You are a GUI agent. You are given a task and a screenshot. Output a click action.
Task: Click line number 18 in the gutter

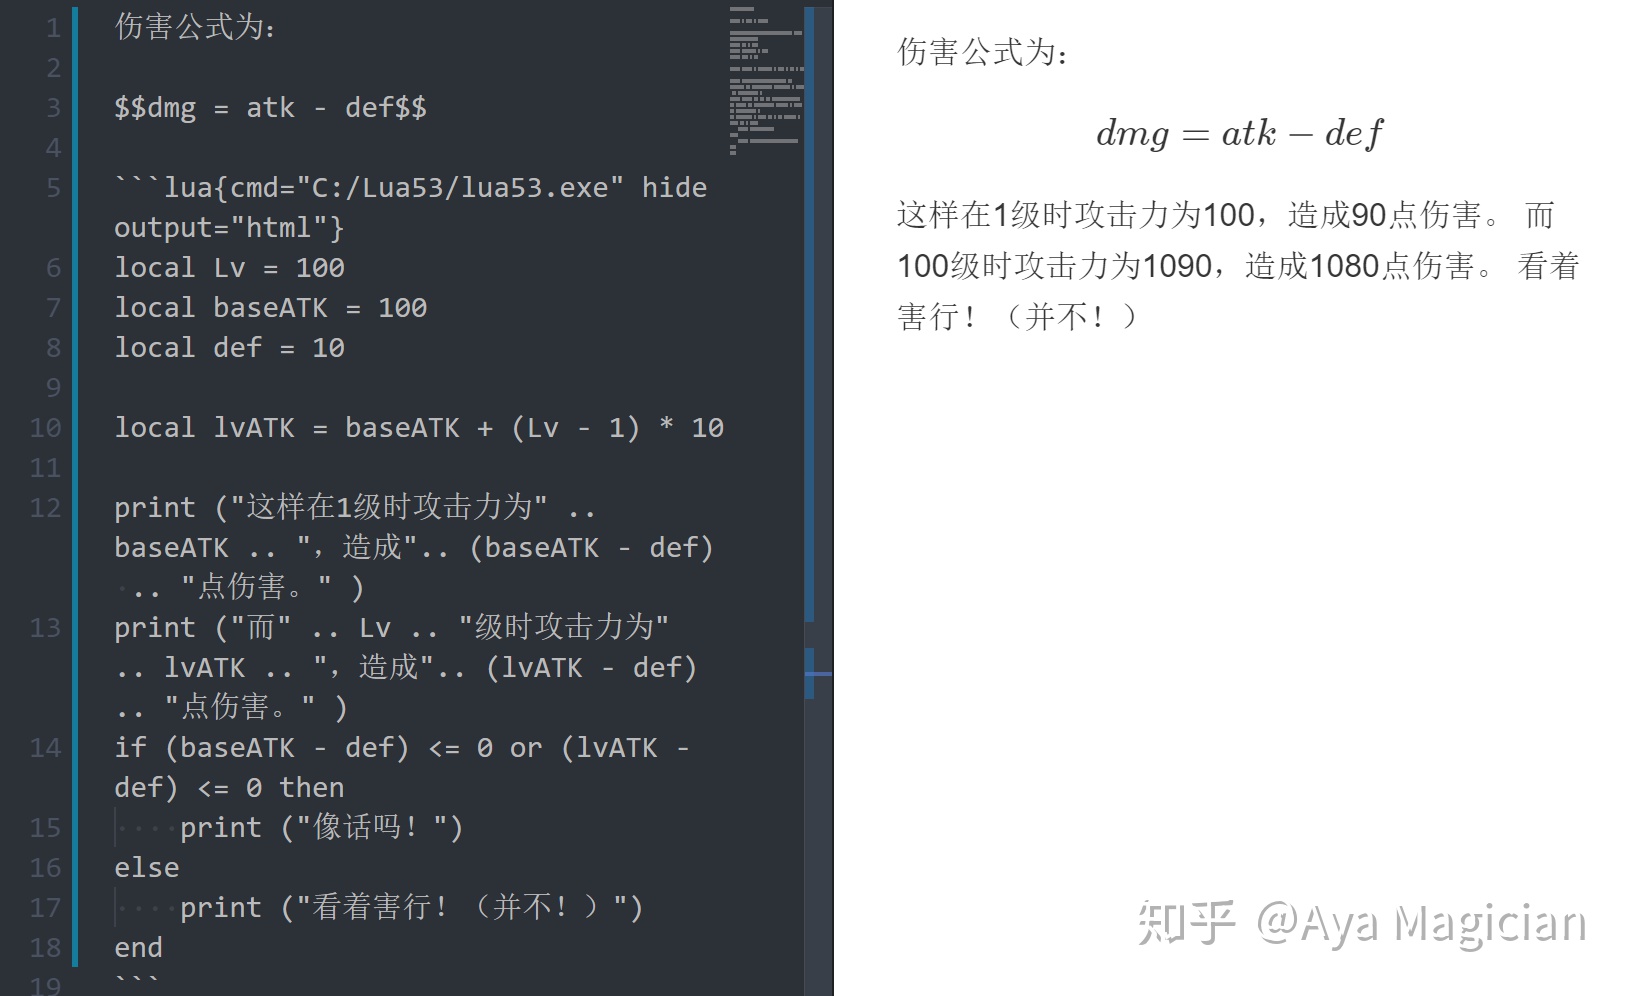tap(46, 948)
